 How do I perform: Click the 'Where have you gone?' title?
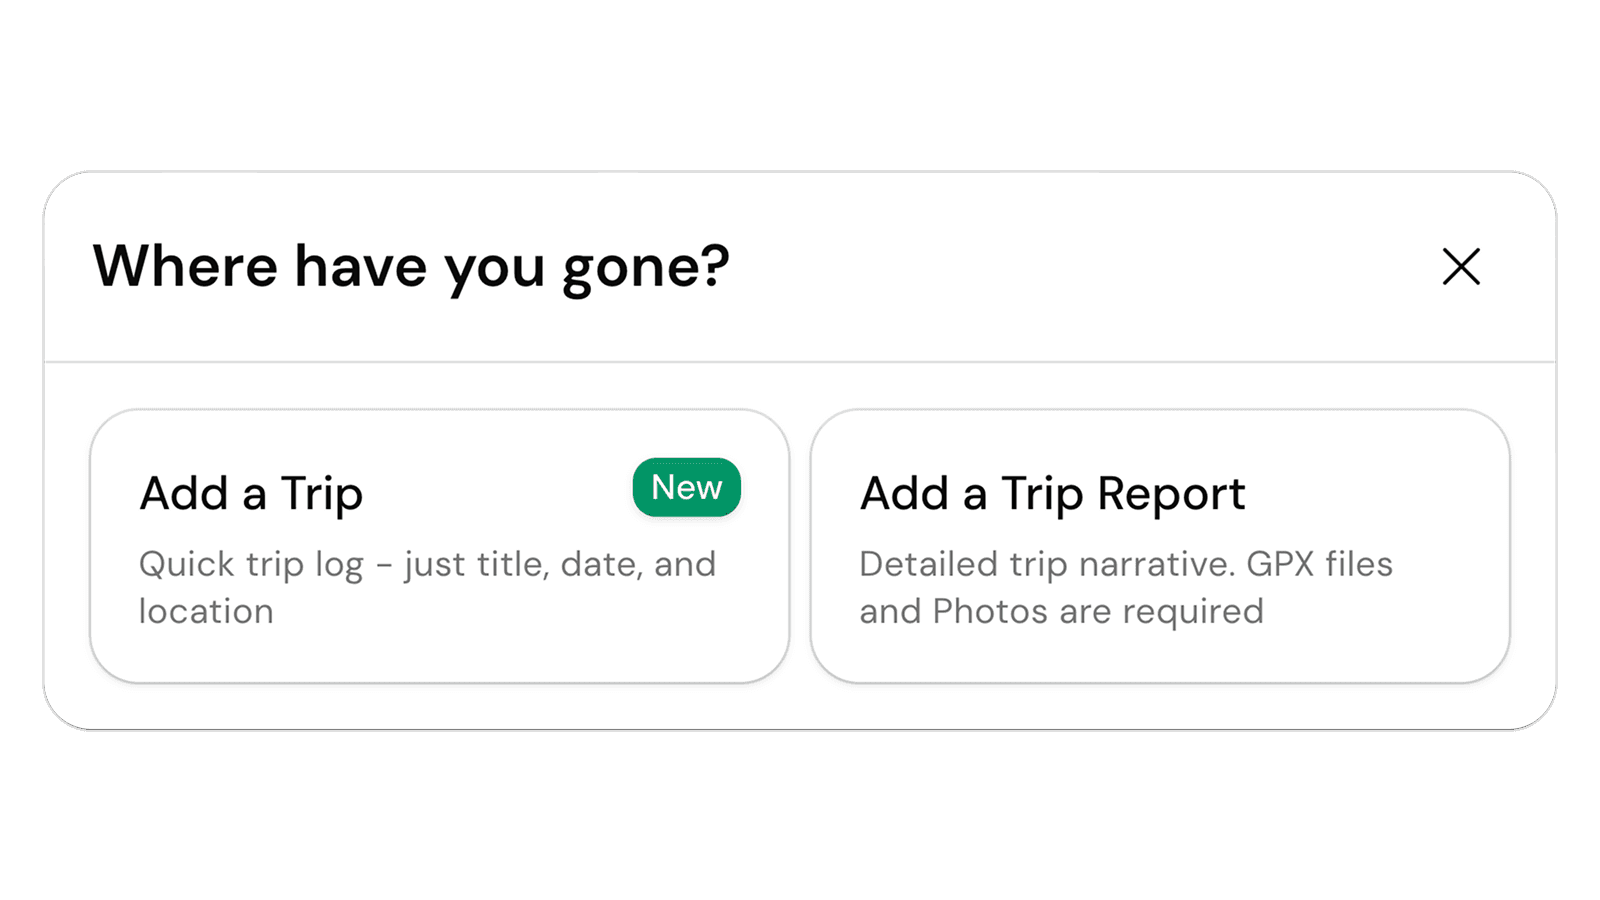(411, 267)
